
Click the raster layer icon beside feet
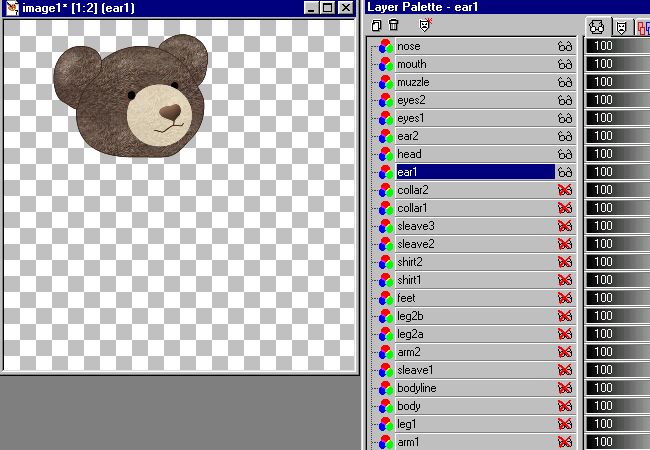tap(384, 298)
